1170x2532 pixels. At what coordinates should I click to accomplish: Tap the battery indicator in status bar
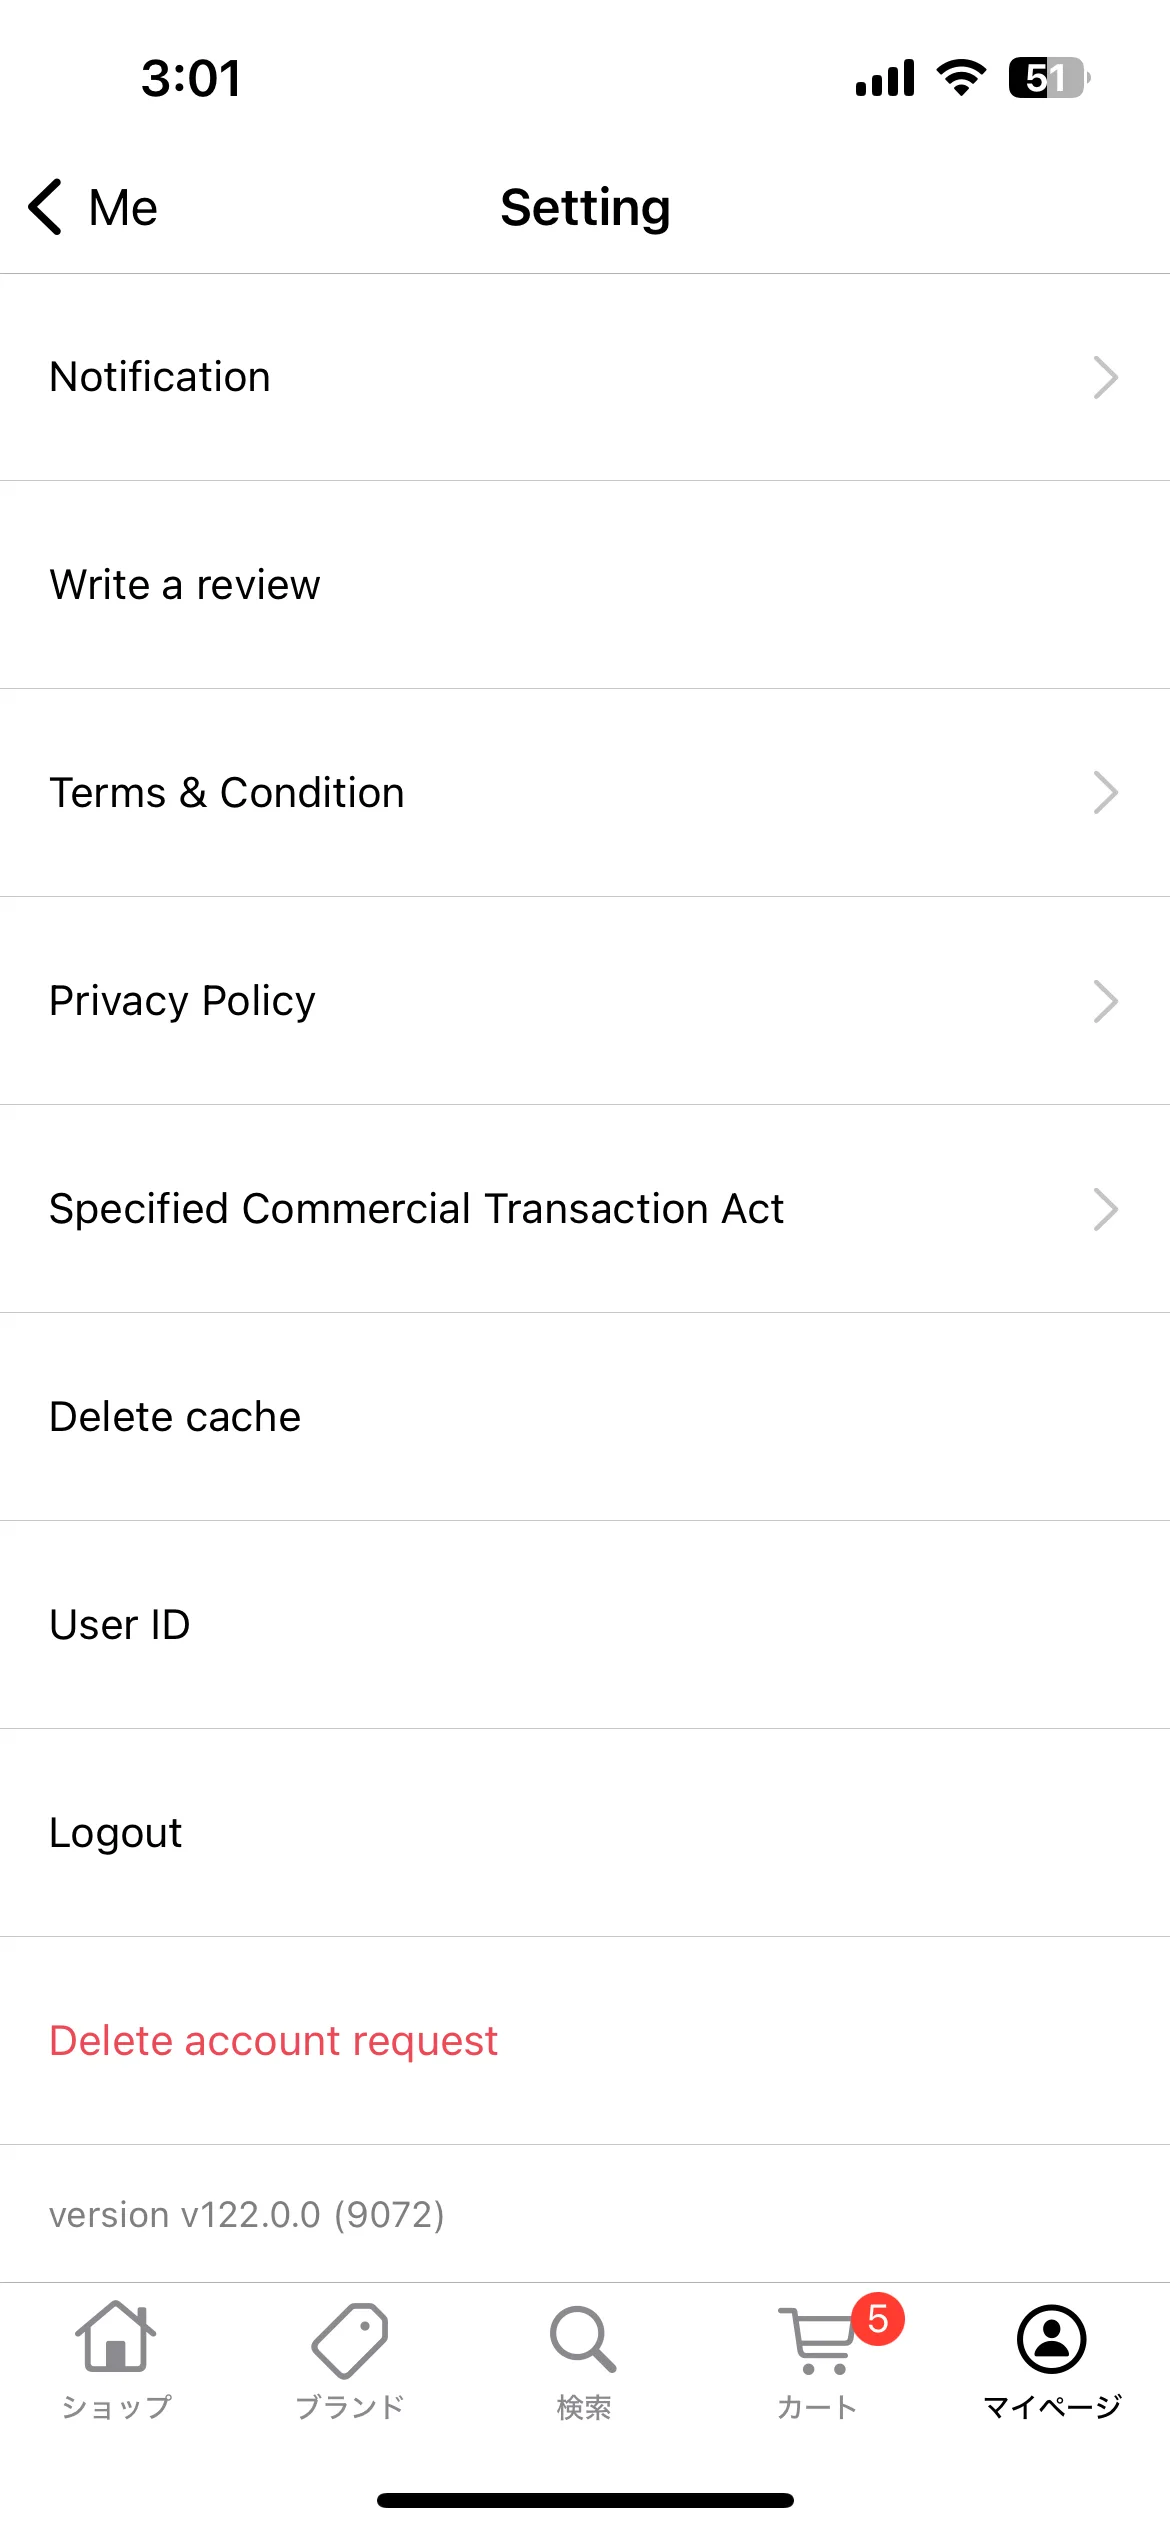(1049, 78)
